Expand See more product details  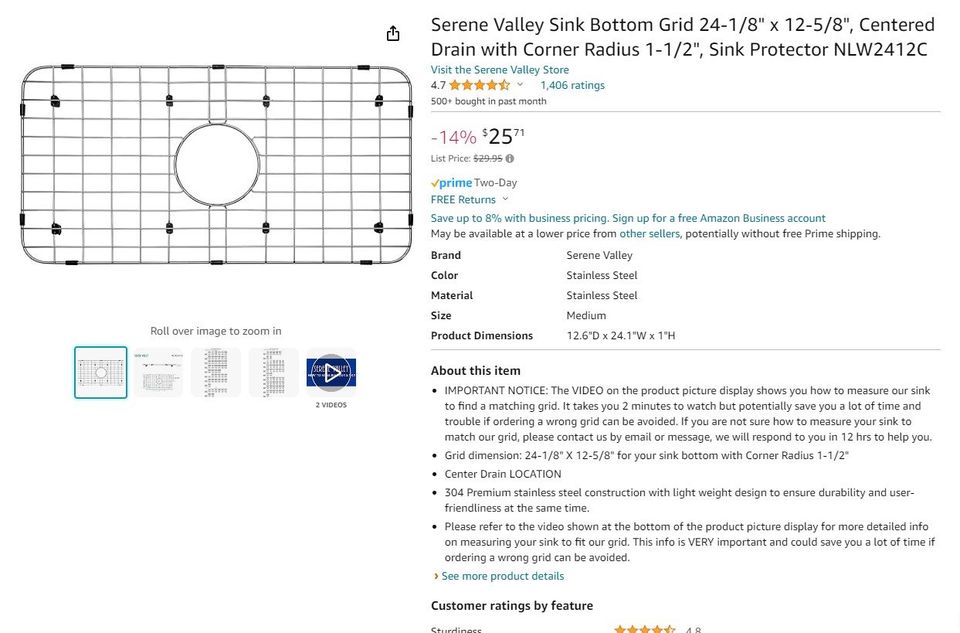pos(503,576)
